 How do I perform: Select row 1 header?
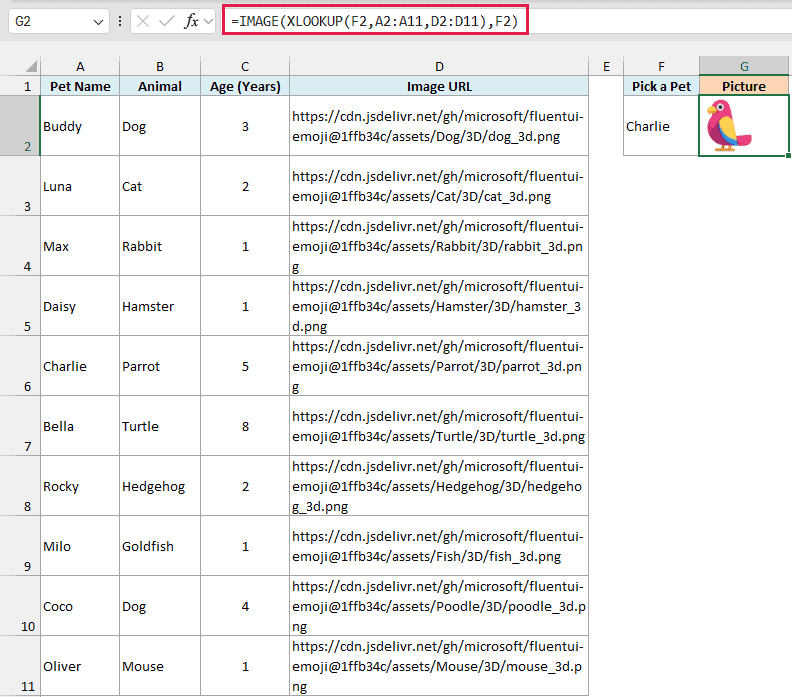click(20, 86)
